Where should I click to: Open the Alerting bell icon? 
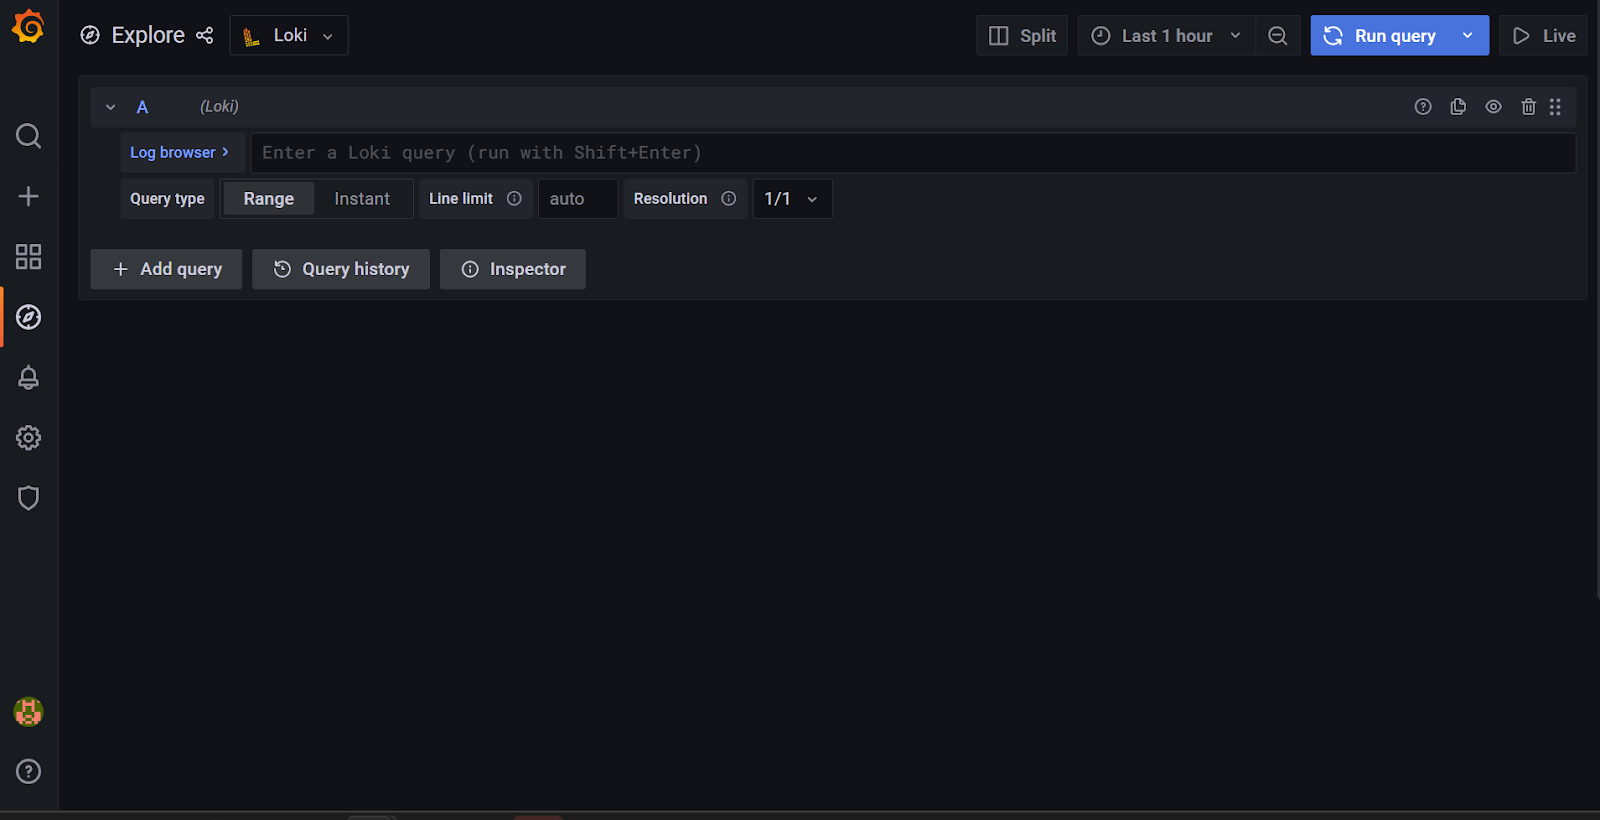click(x=28, y=378)
